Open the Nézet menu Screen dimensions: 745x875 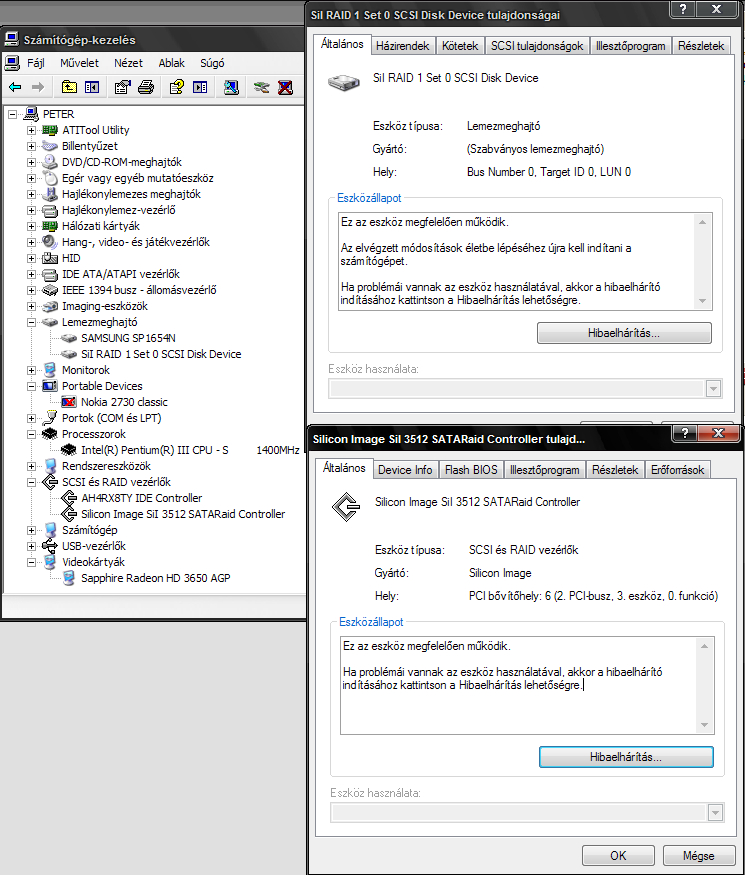128,63
